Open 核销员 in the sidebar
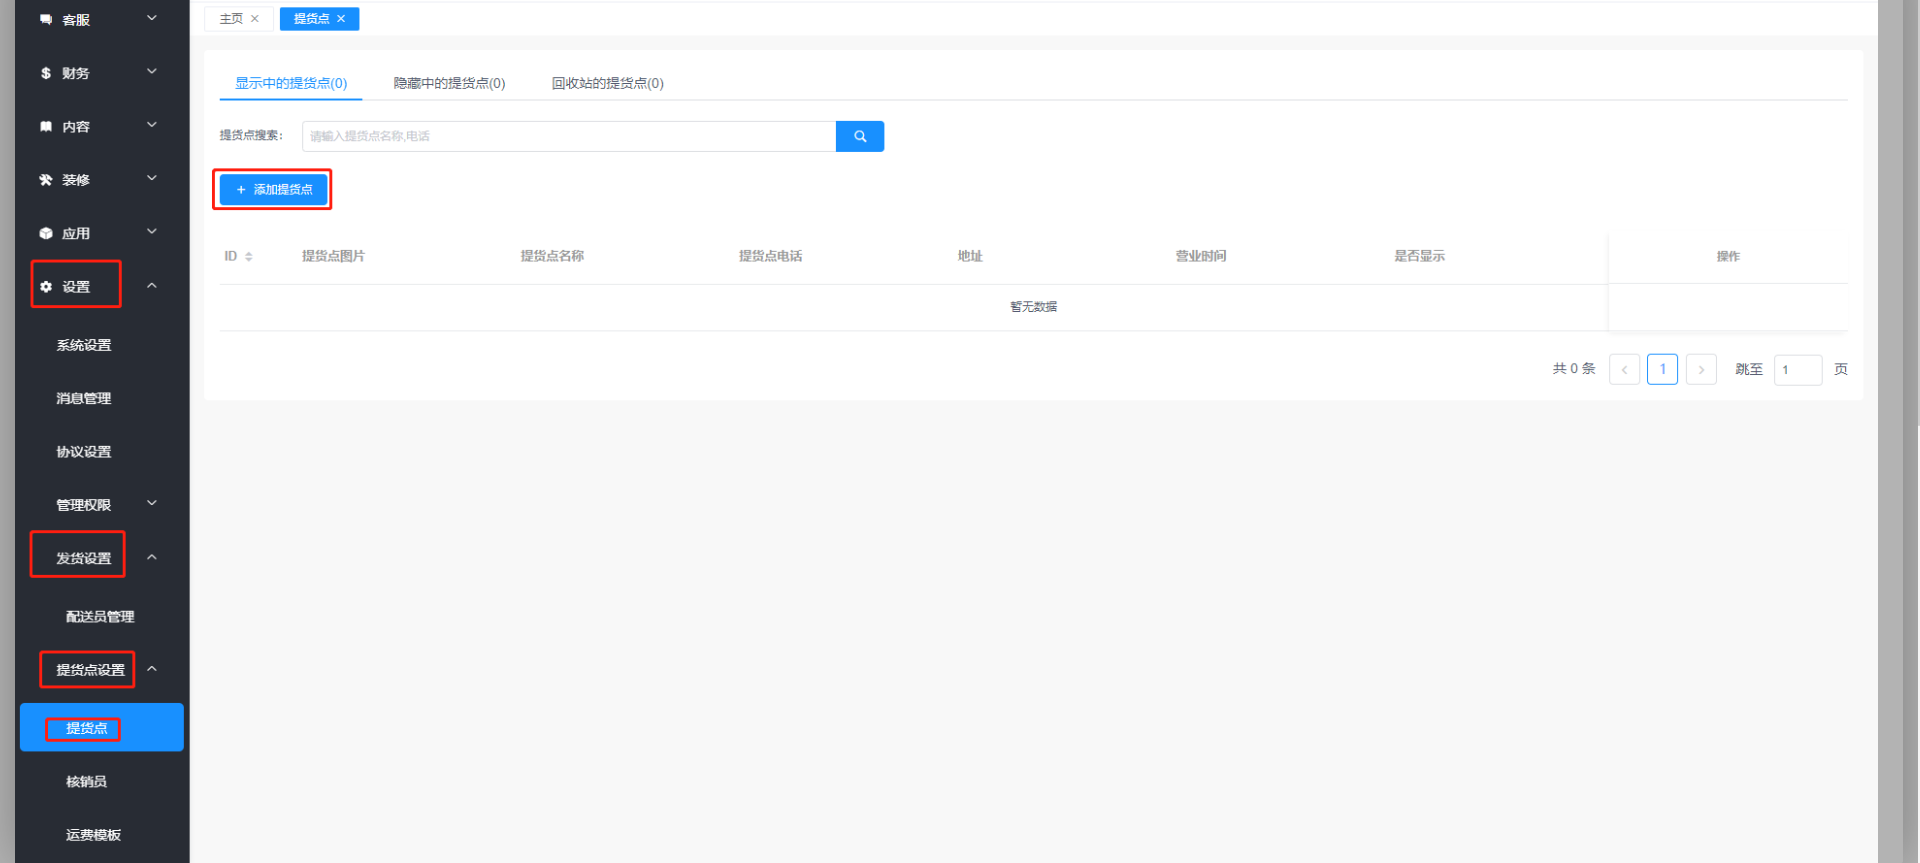The width and height of the screenshot is (1920, 863). (87, 782)
